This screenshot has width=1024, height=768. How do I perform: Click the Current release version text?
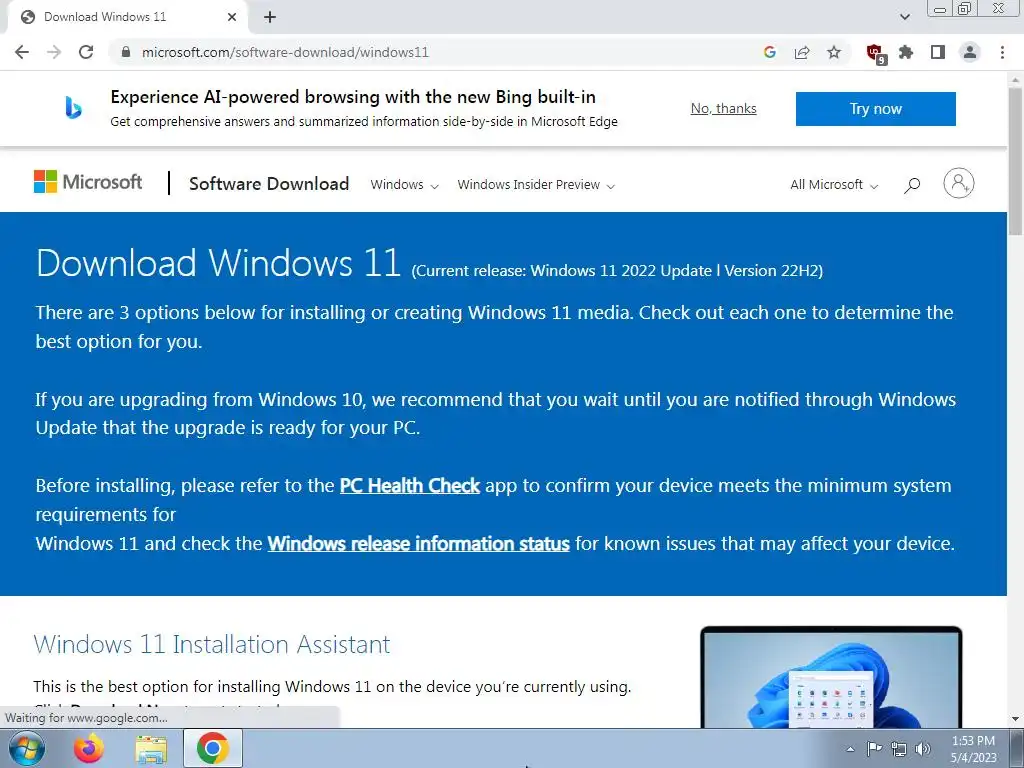[x=617, y=270]
